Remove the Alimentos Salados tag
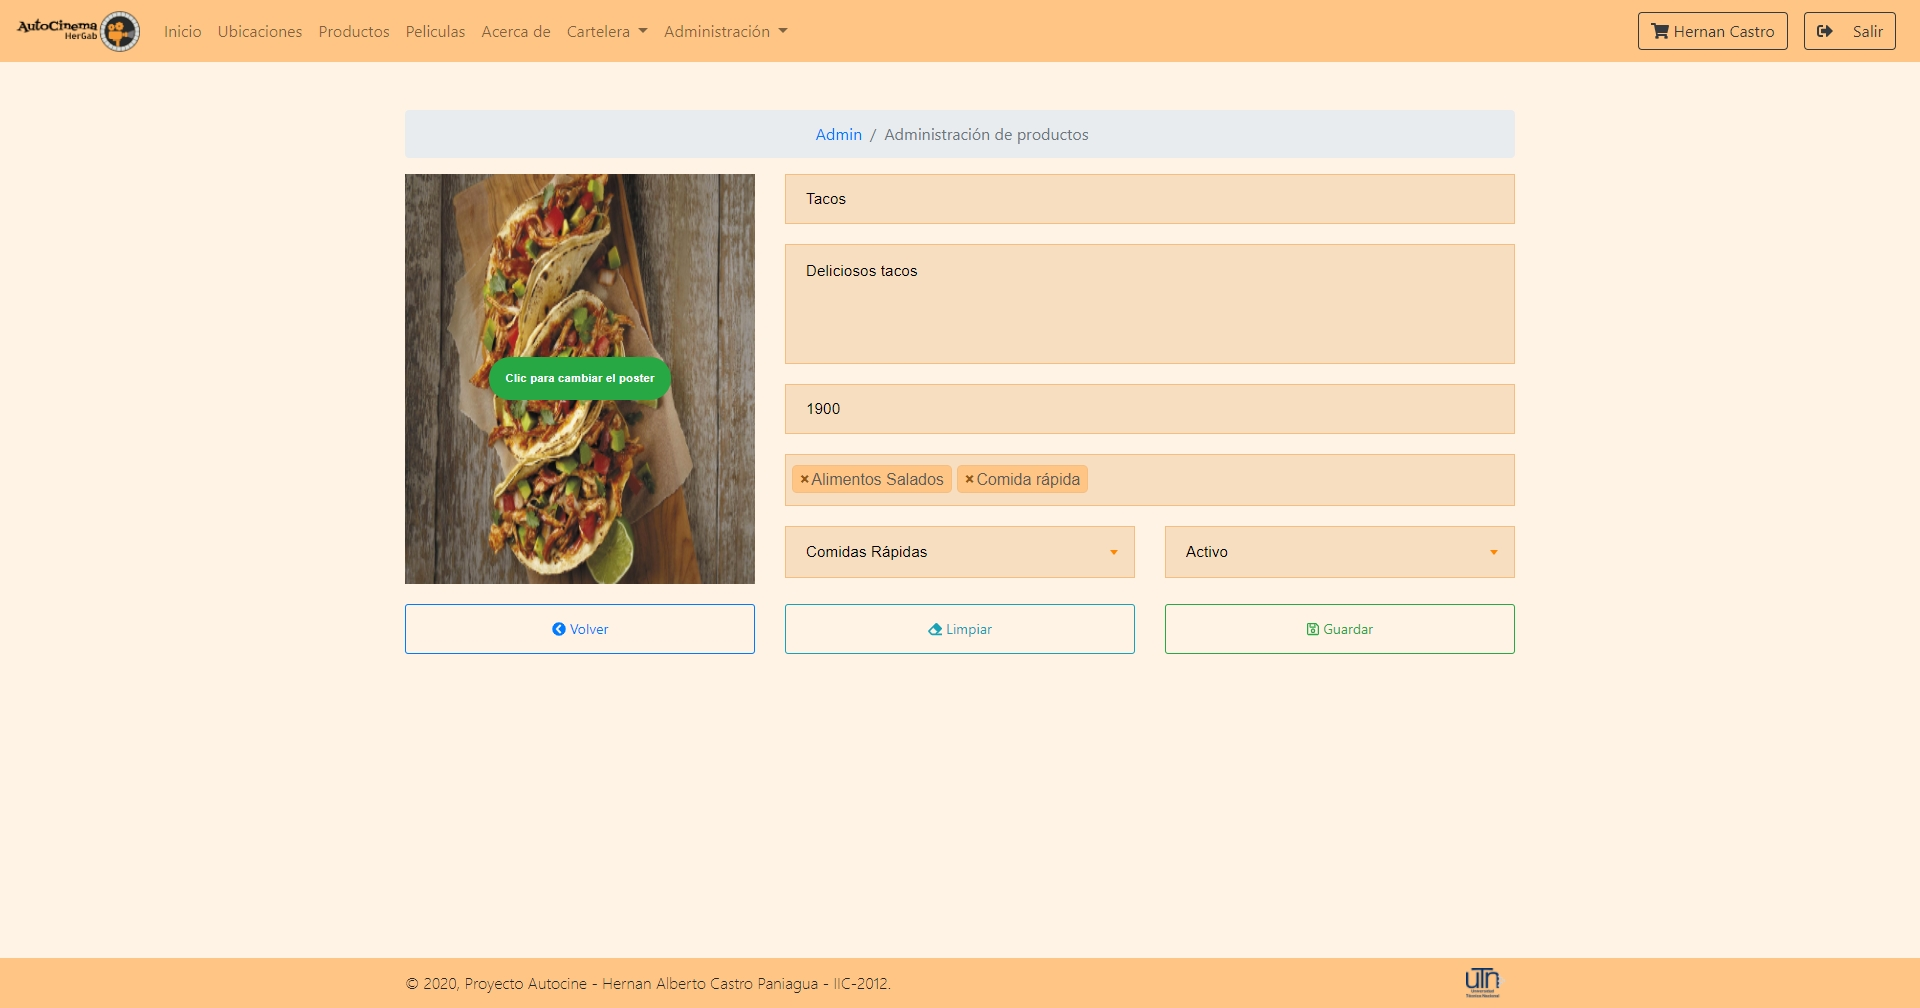 tap(804, 480)
